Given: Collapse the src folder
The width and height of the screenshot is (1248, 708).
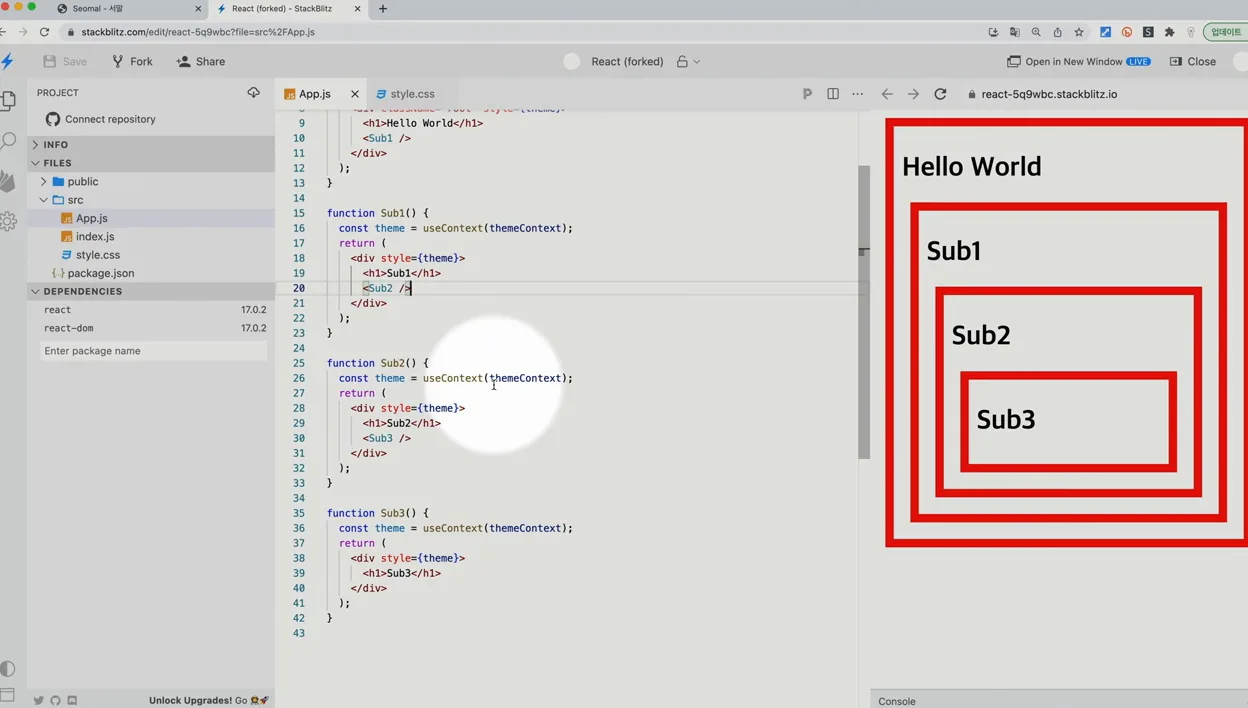Looking at the screenshot, I should (150, 199).
